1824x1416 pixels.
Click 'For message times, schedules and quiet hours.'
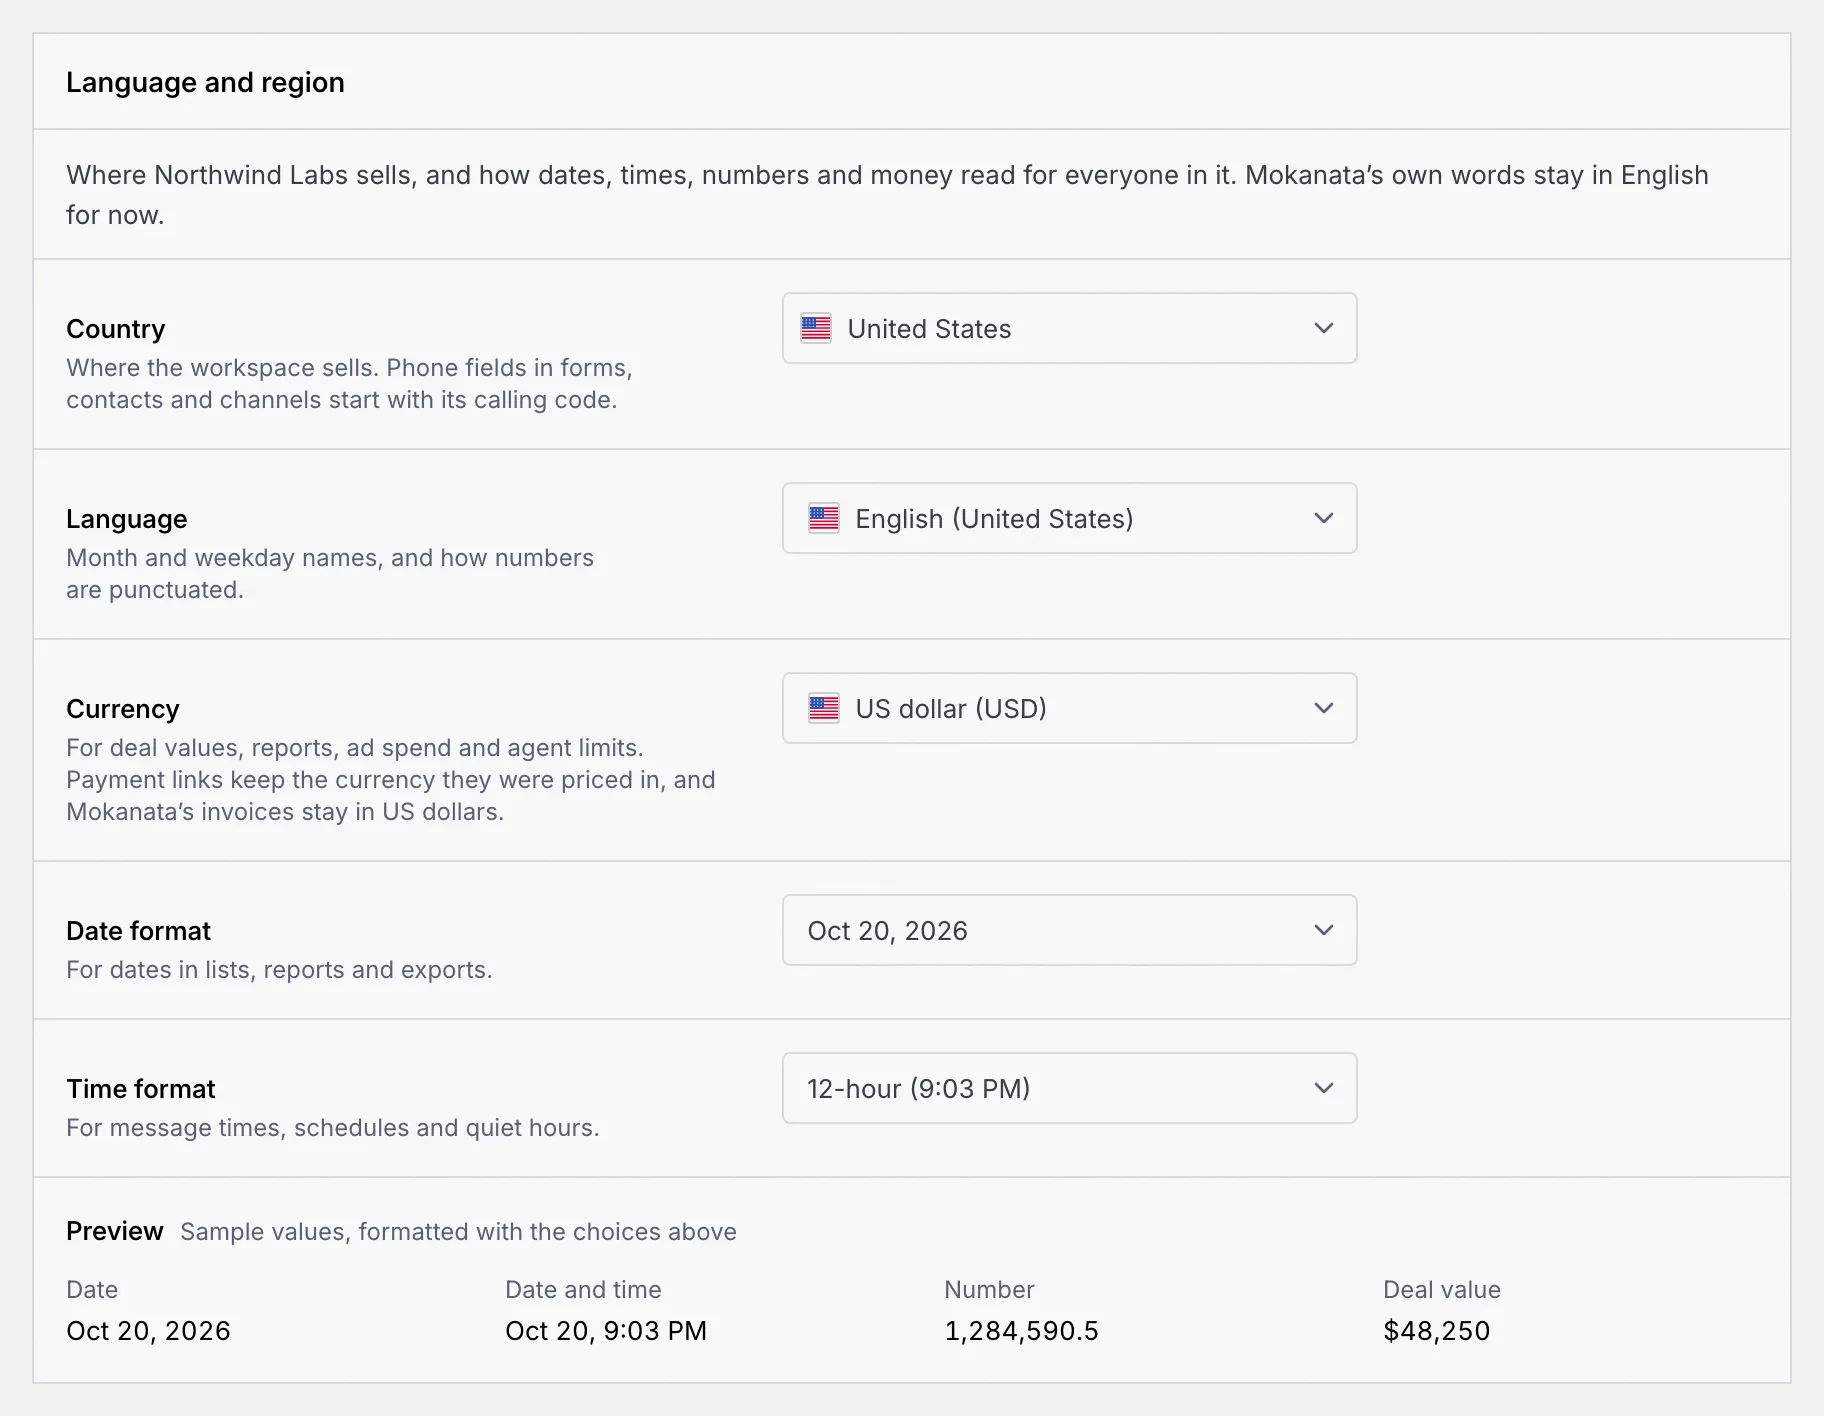(333, 1128)
